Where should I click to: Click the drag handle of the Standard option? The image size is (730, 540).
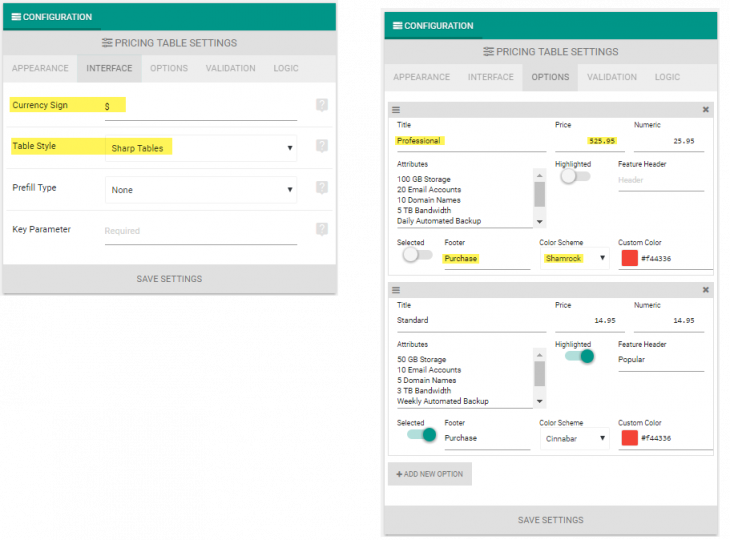pos(396,290)
